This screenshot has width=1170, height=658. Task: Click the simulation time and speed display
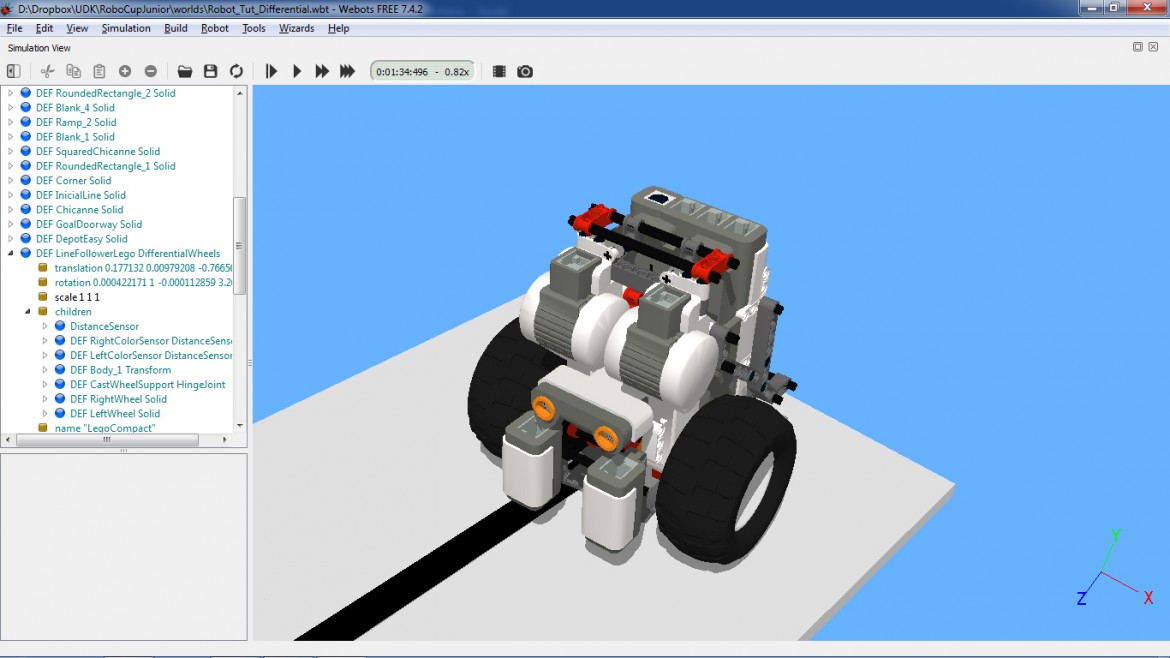[422, 72]
